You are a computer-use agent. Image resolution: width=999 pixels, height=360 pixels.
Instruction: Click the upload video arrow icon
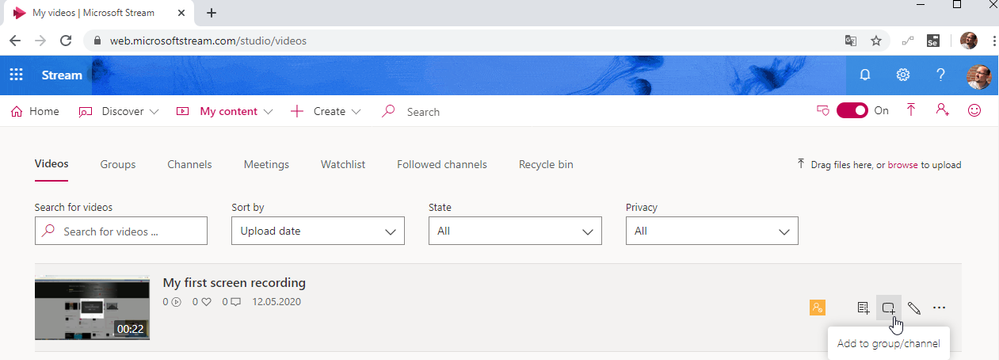[911, 110]
